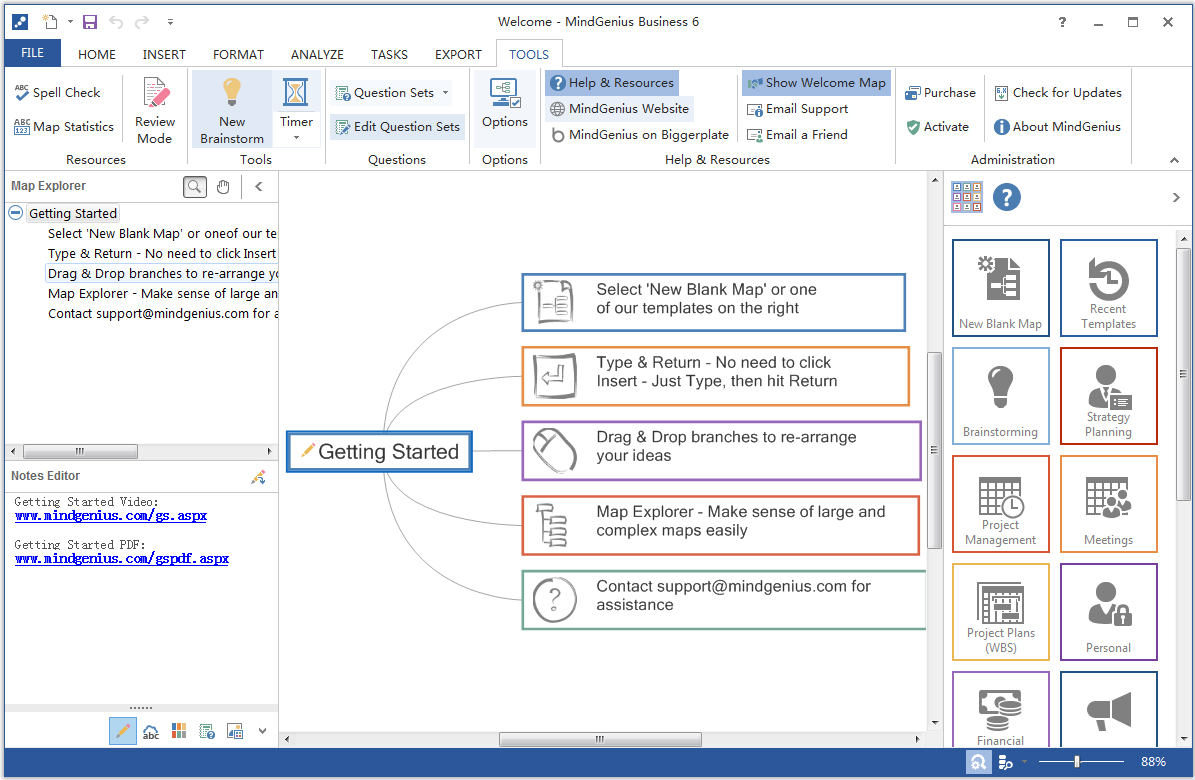This screenshot has height=780, width=1195.
Task: Switch to the ANALYZE tab
Action: click(x=317, y=54)
